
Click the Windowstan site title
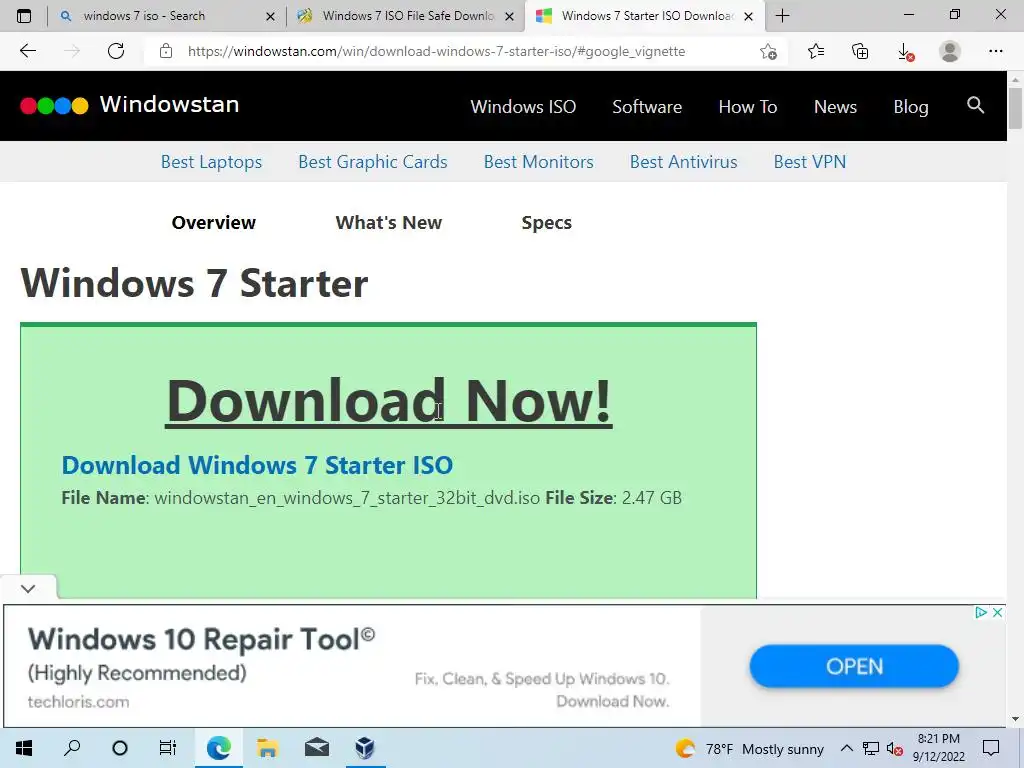(x=169, y=104)
